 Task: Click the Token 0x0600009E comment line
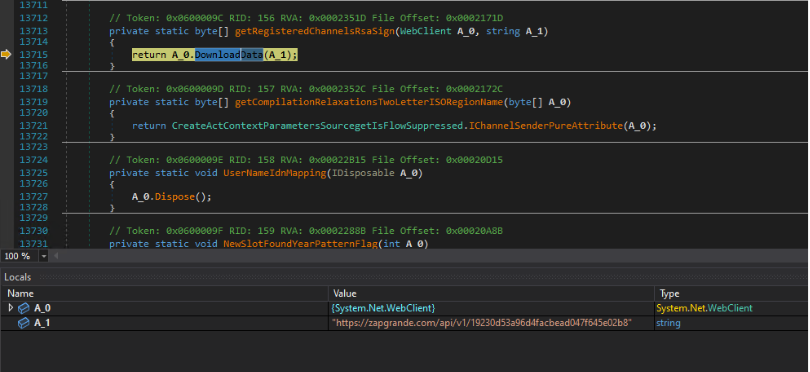[x=306, y=160]
